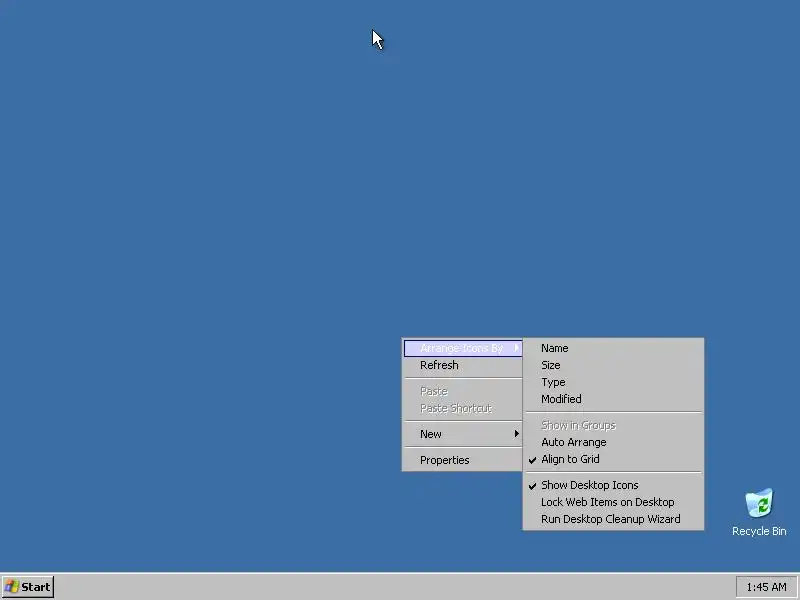Click the Start button on the taskbar
The width and height of the screenshot is (800, 600).
point(28,587)
